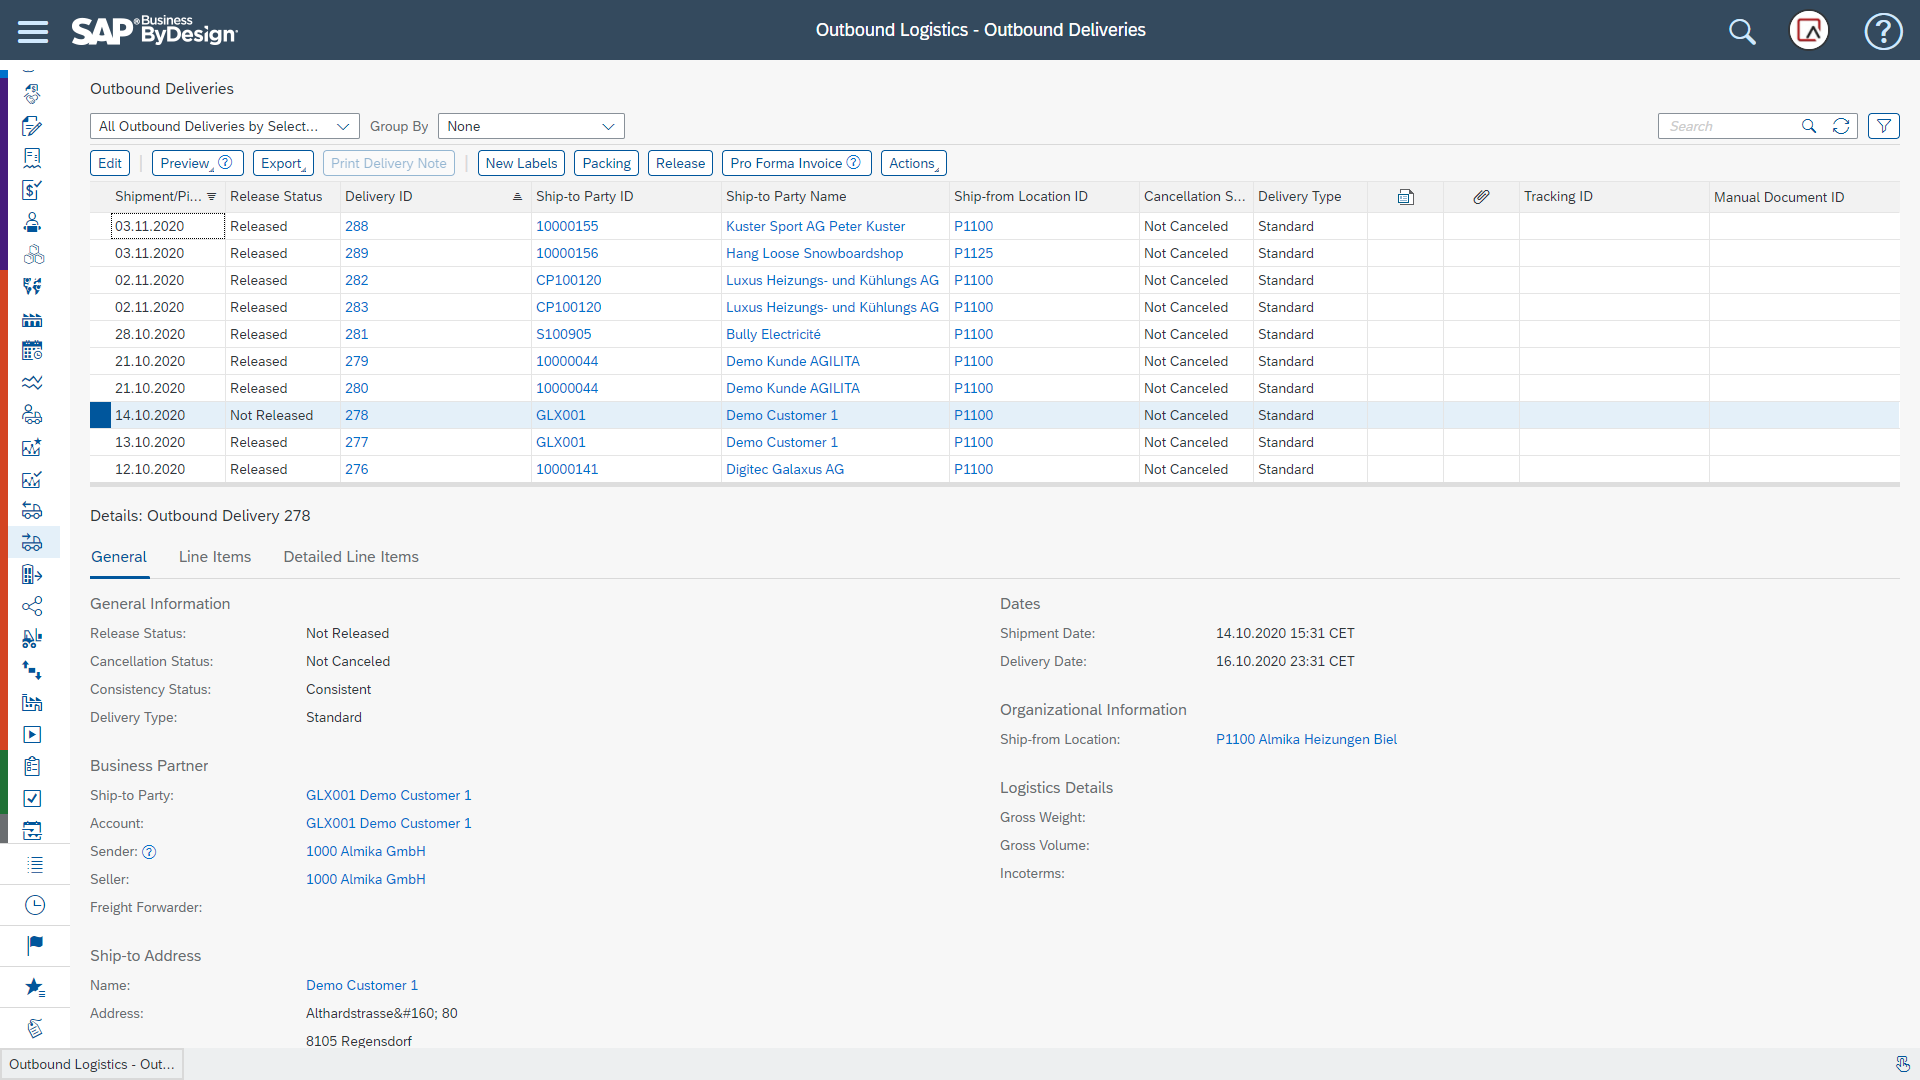1920x1080 pixels.
Task: Open the play button sidebar icon
Action: pyautogui.click(x=32, y=735)
